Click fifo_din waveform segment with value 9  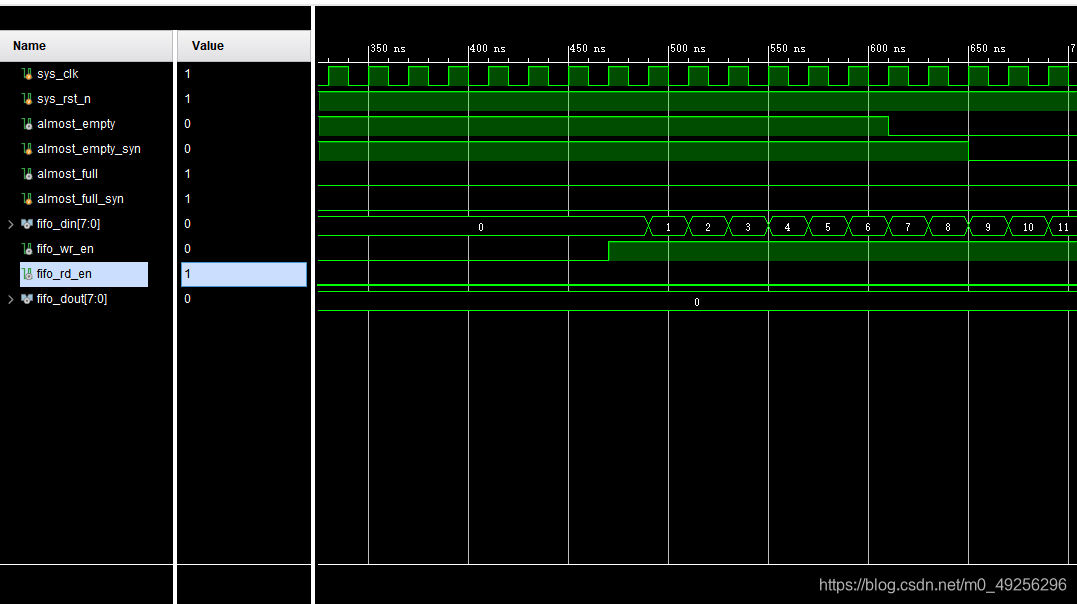(x=988, y=227)
